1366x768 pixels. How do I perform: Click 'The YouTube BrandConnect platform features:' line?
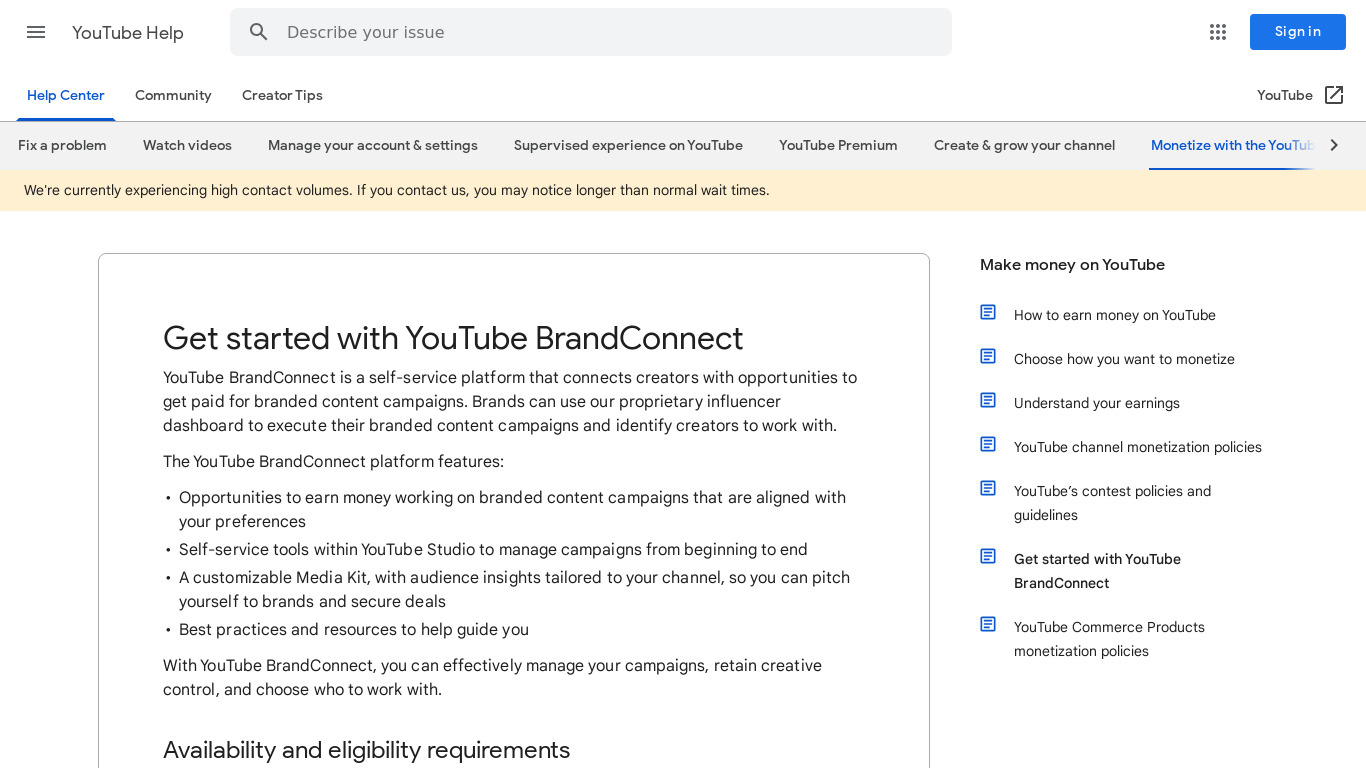click(x=333, y=462)
